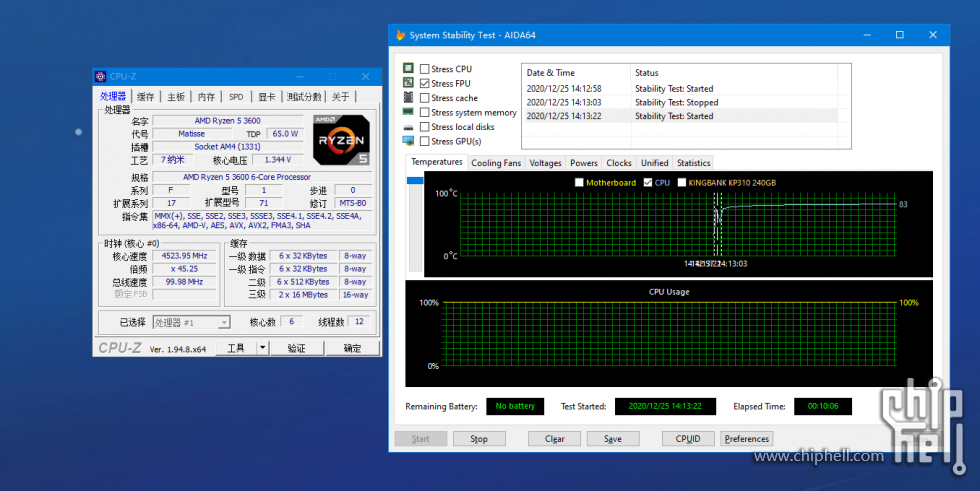
Task: Select the 关于 tab in CPU-Z
Action: tap(341, 97)
